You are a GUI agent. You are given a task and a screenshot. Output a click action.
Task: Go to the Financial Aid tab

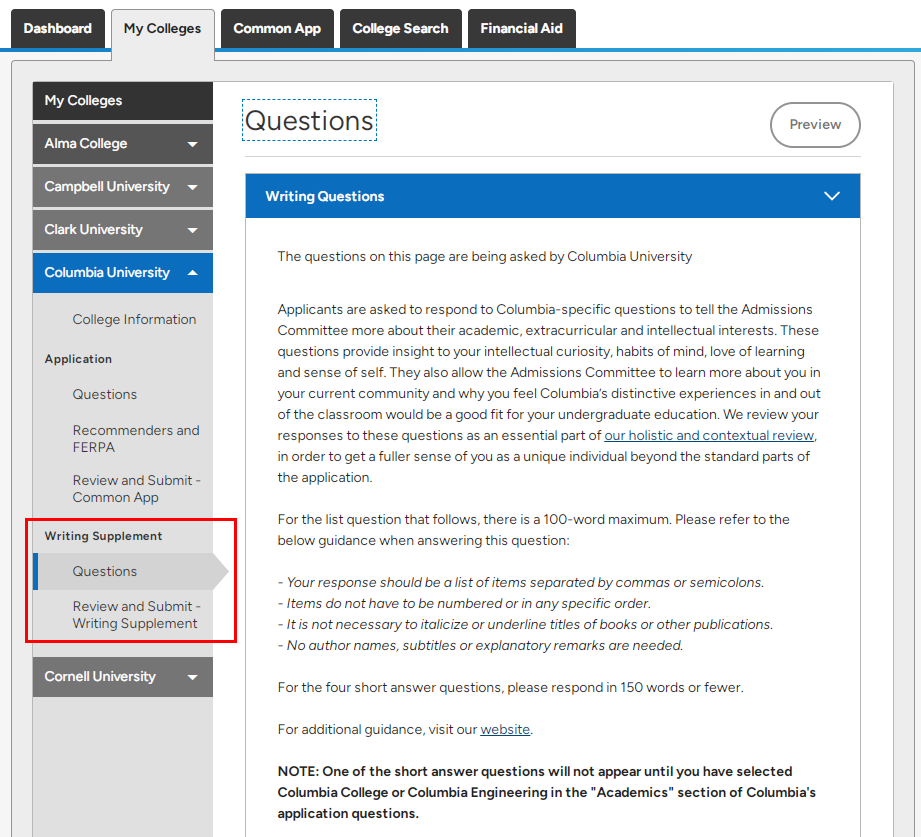521,28
